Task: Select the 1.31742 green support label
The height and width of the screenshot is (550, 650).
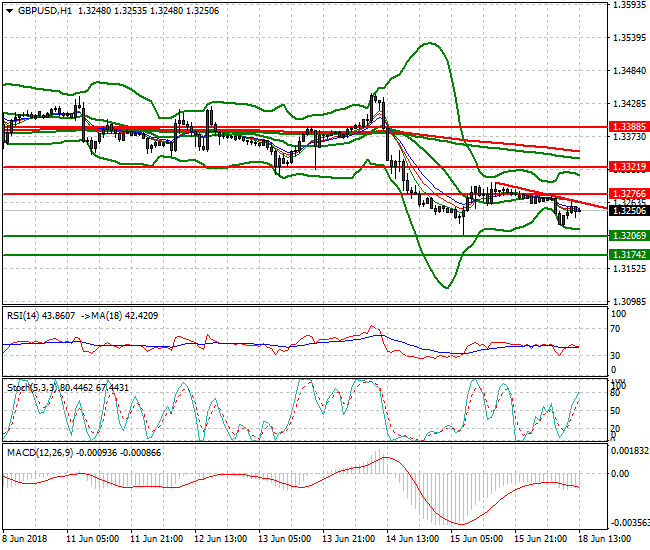Action: pyautogui.click(x=628, y=255)
